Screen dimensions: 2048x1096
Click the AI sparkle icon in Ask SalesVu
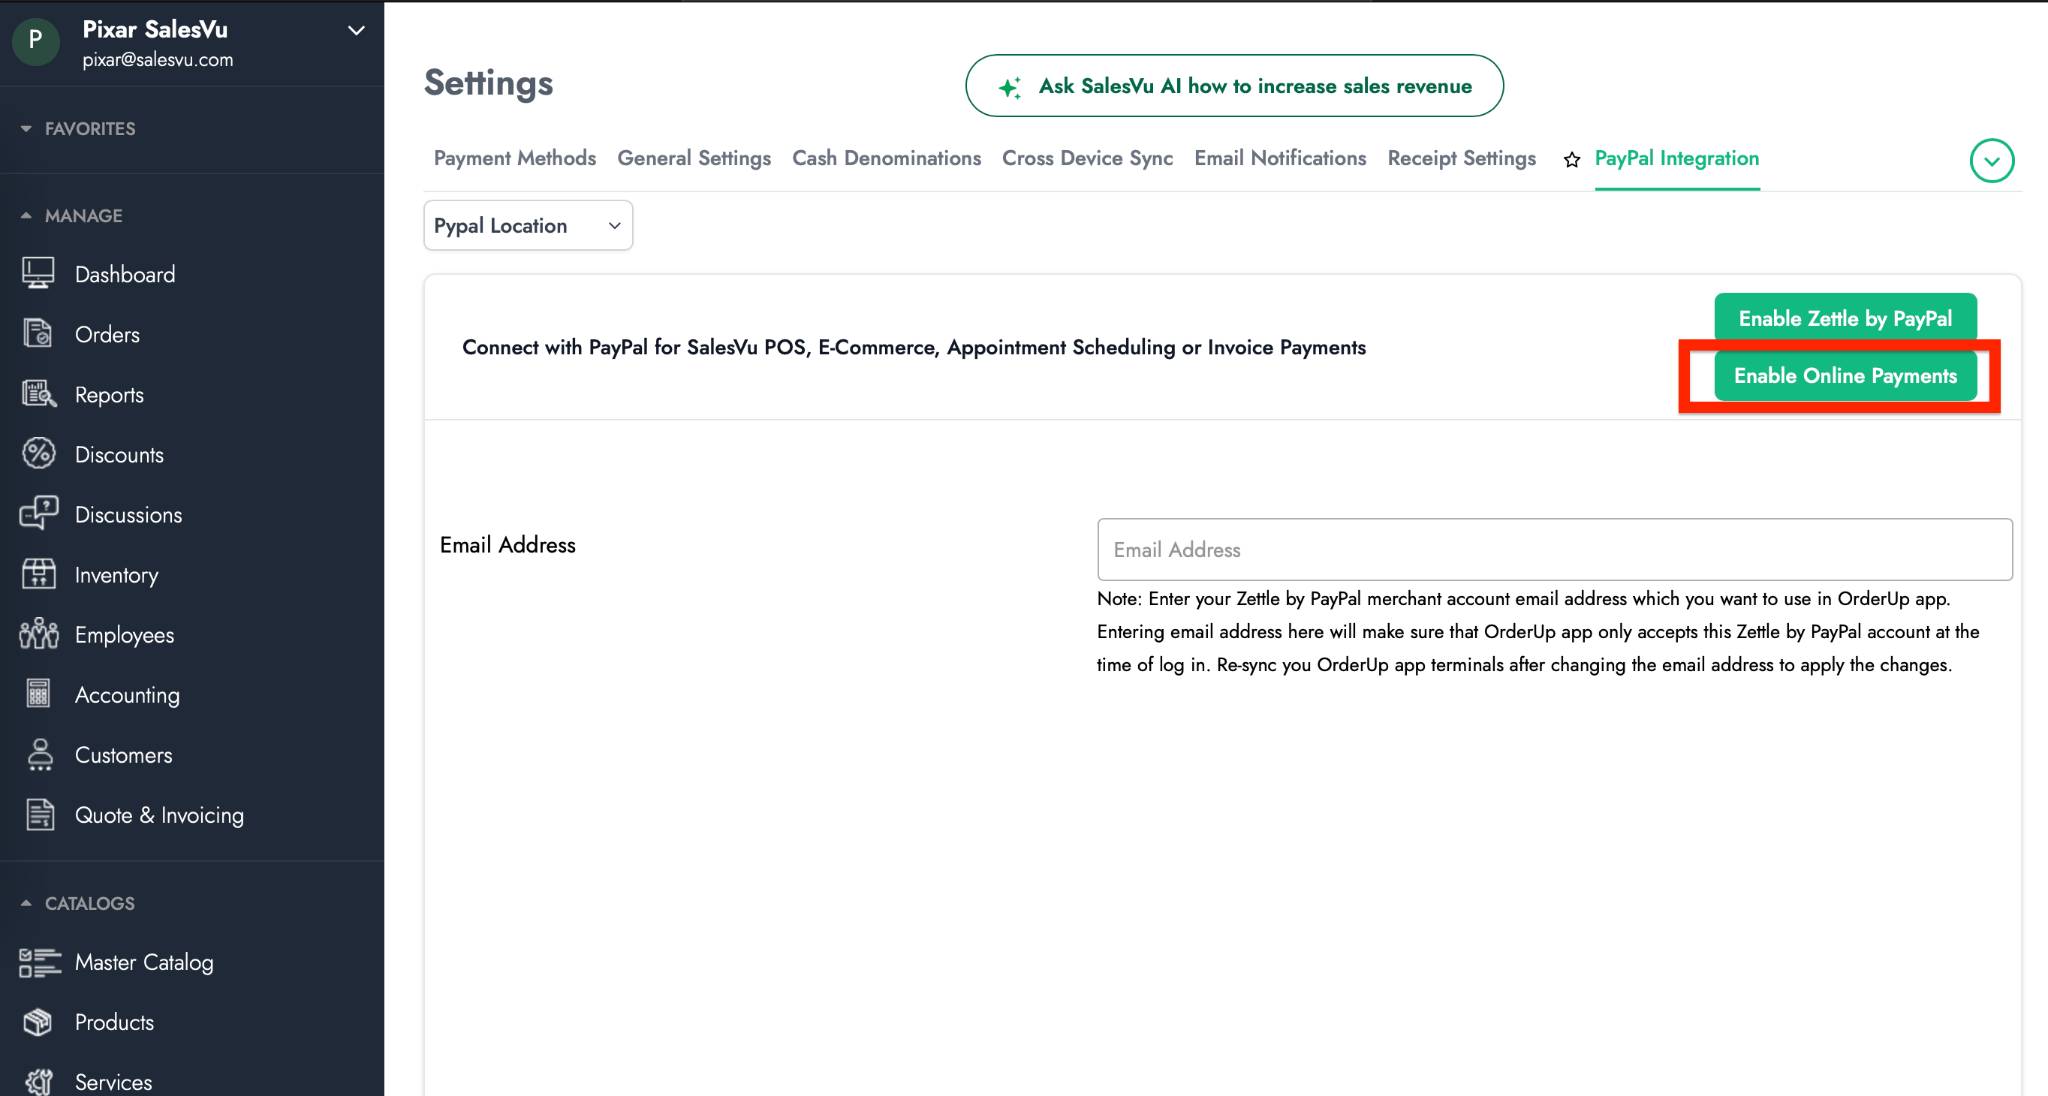pos(1010,88)
